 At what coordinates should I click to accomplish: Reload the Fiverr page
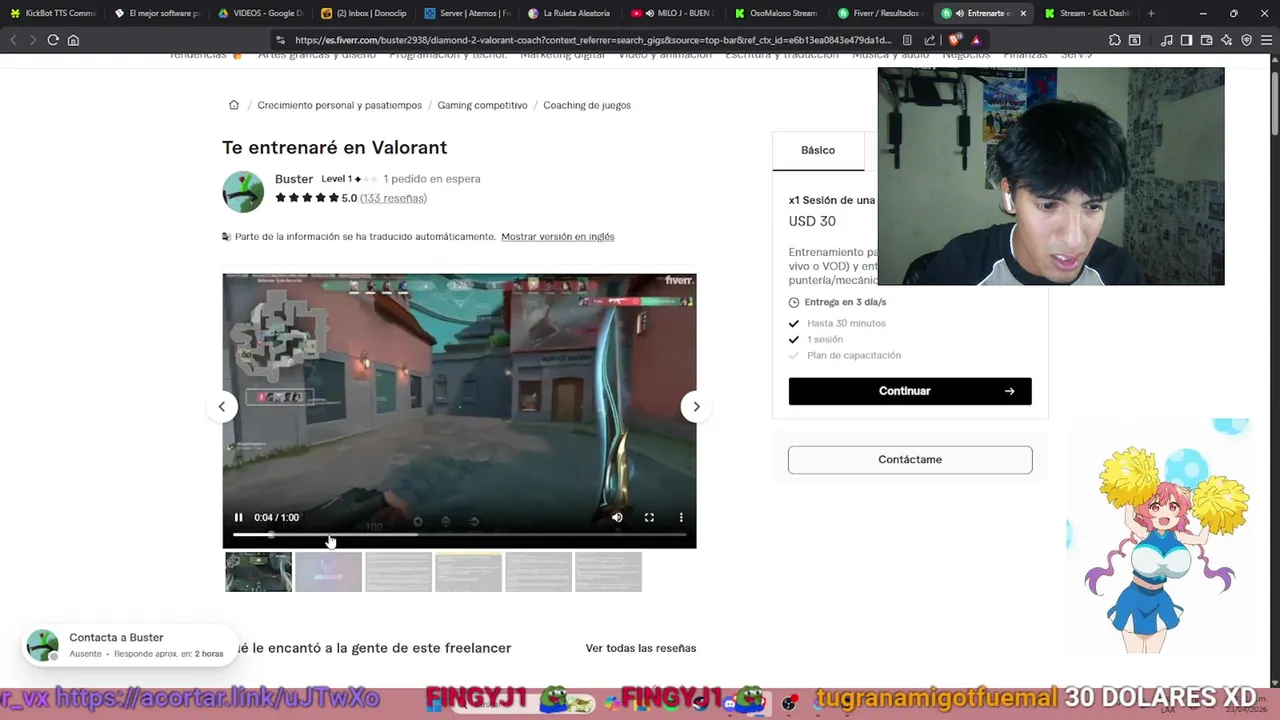pyautogui.click(x=53, y=40)
